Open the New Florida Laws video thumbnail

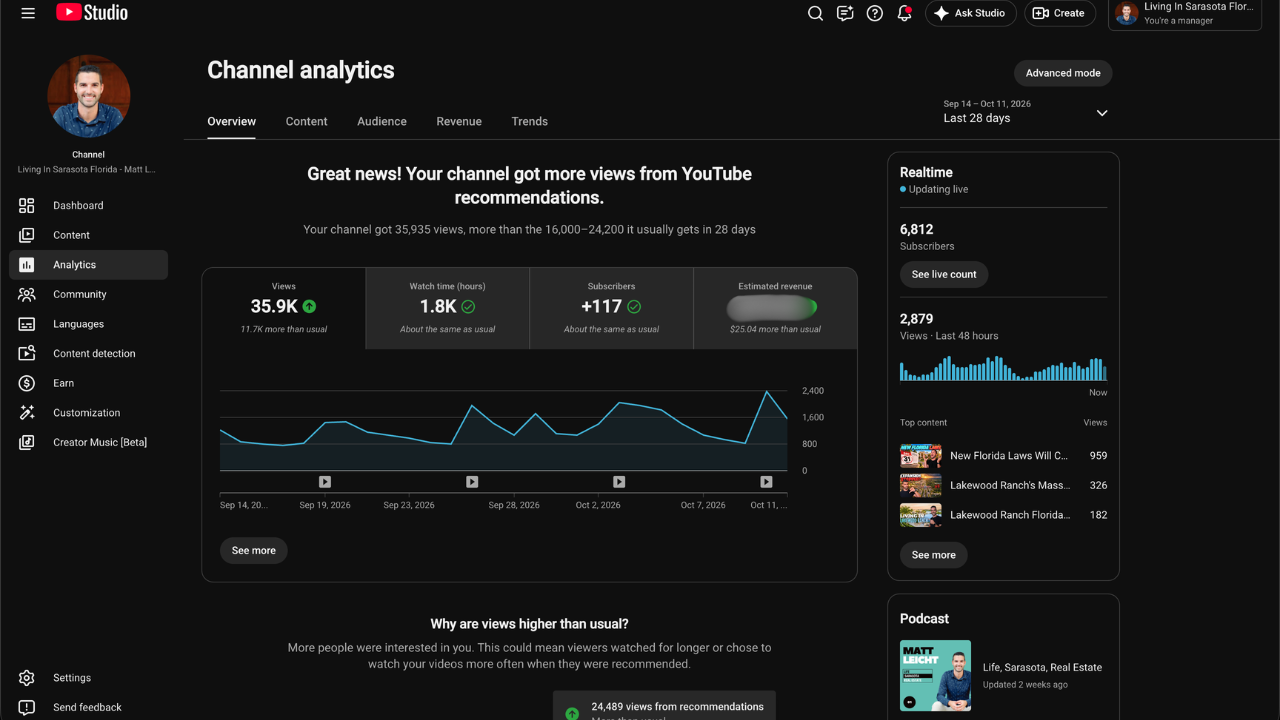coord(921,456)
